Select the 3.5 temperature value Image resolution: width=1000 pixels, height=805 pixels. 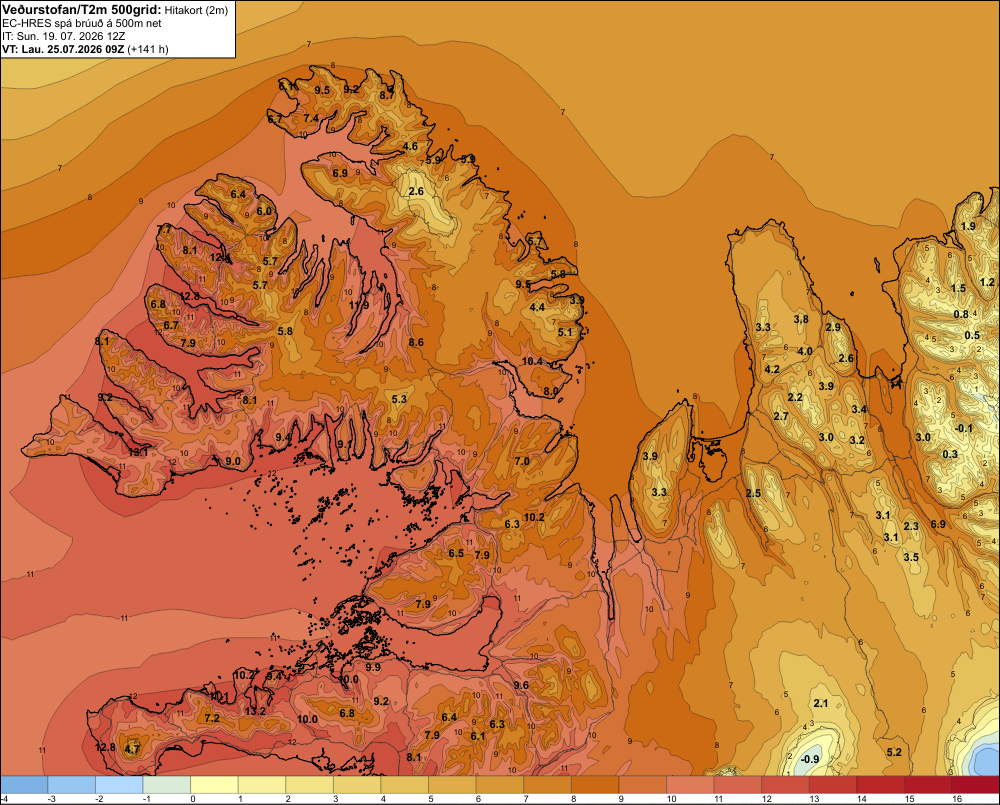coord(911,557)
